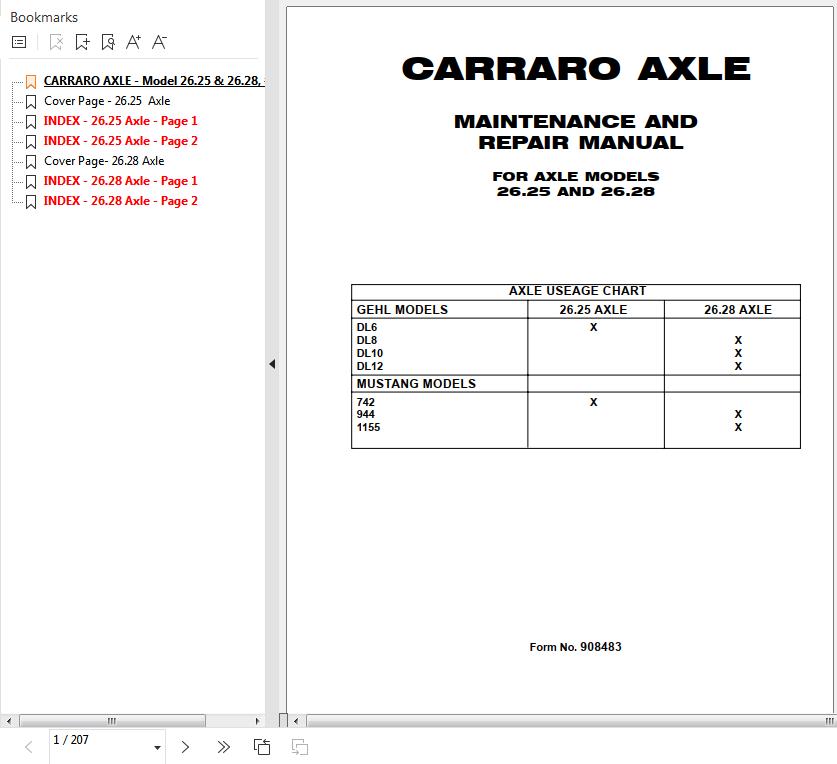837x764 pixels.
Task: Click AXLE USEAGE CHART header
Action: pos(577,291)
